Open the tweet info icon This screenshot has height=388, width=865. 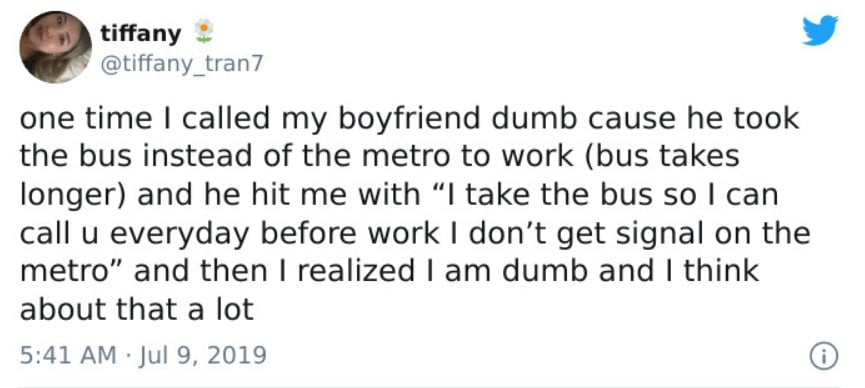click(x=824, y=356)
